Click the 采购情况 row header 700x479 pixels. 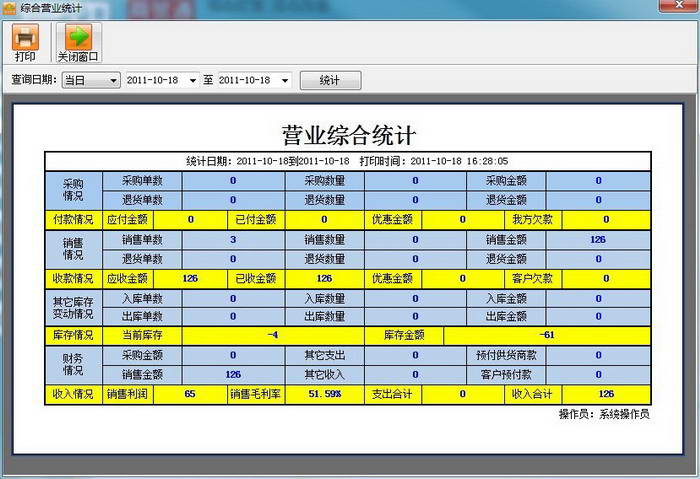point(73,190)
